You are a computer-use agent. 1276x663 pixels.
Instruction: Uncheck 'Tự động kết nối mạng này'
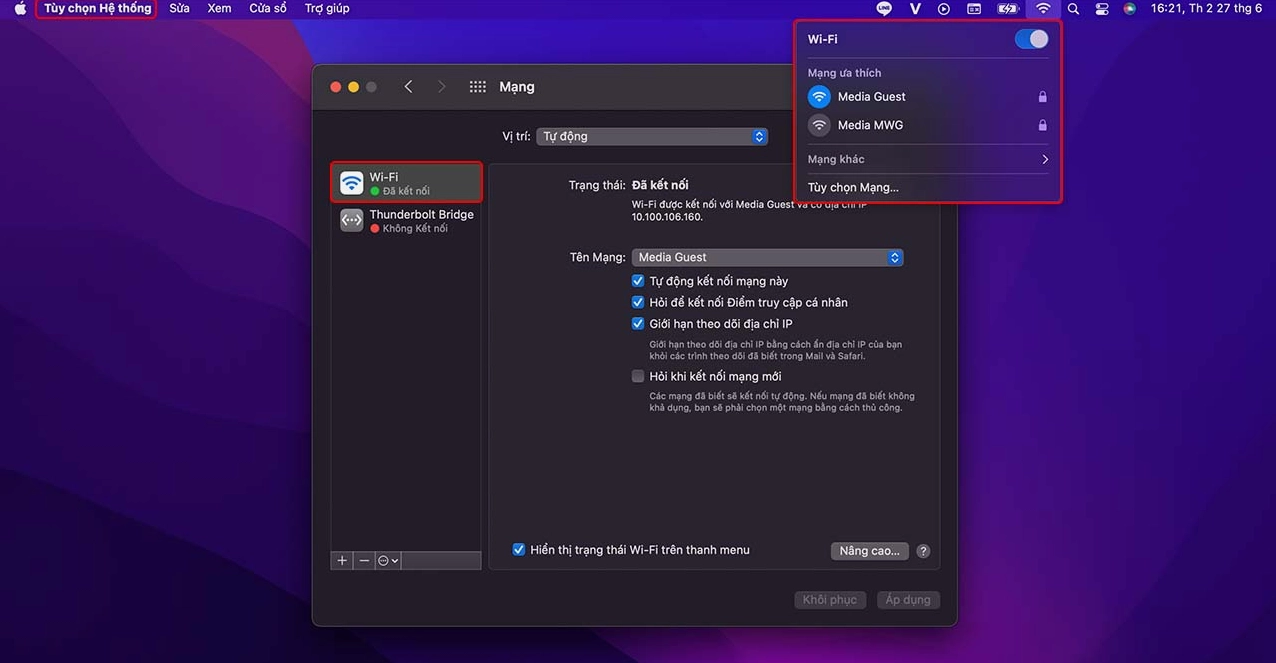638,281
